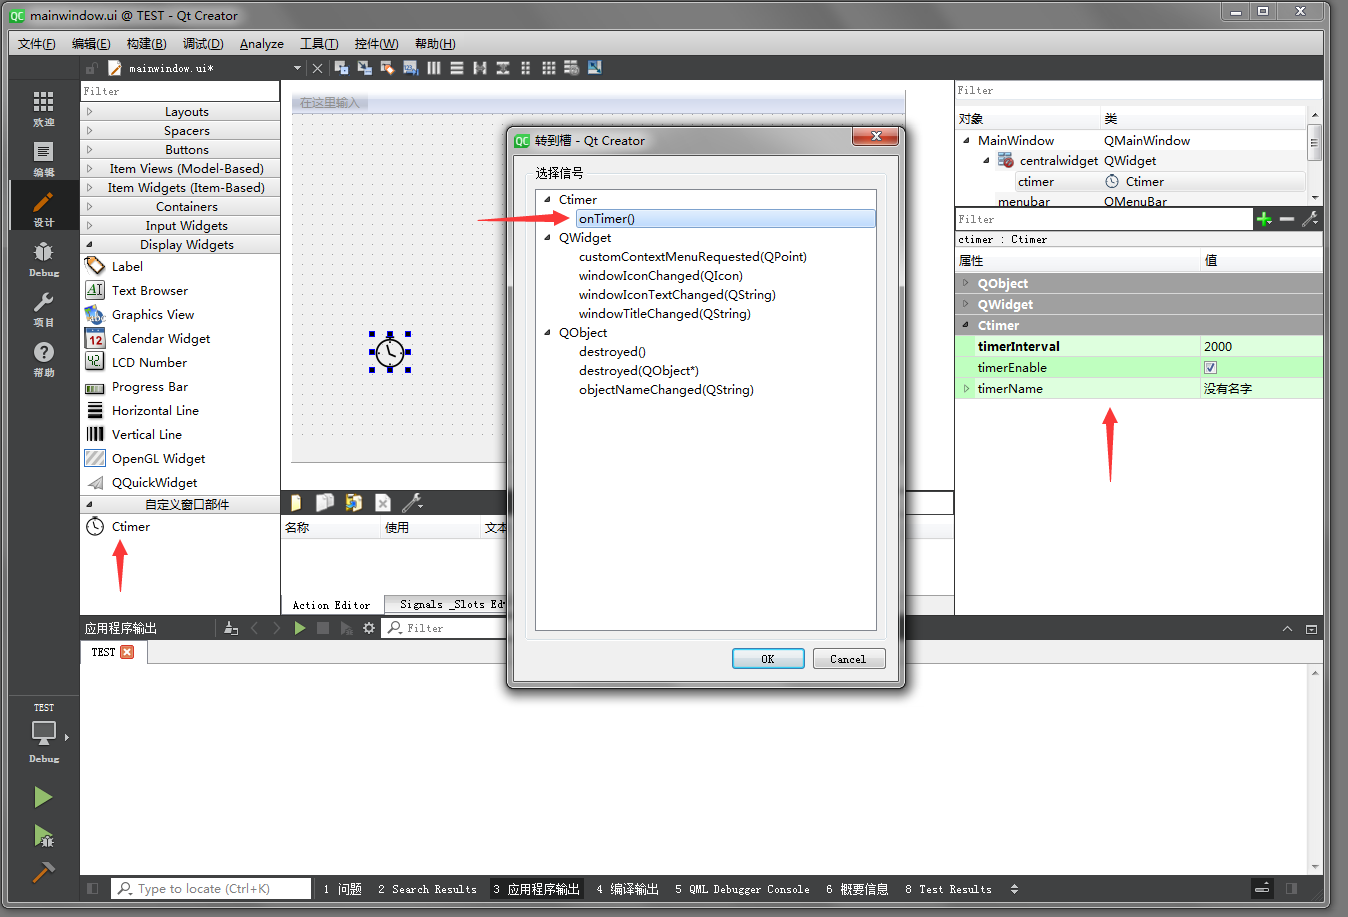Screen dimensions: 1348x917
Task: Expand the QWidget property group
Action: click(x=965, y=305)
